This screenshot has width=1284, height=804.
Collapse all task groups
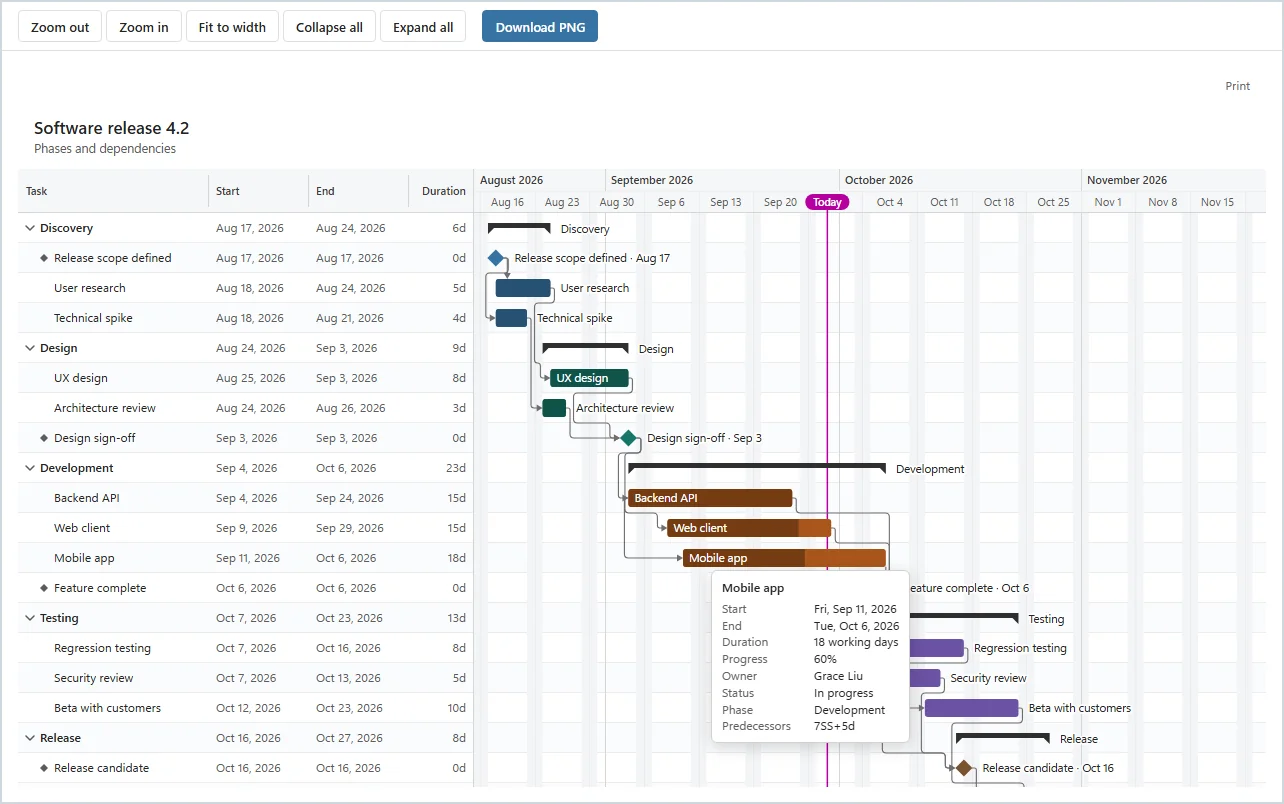(x=329, y=27)
